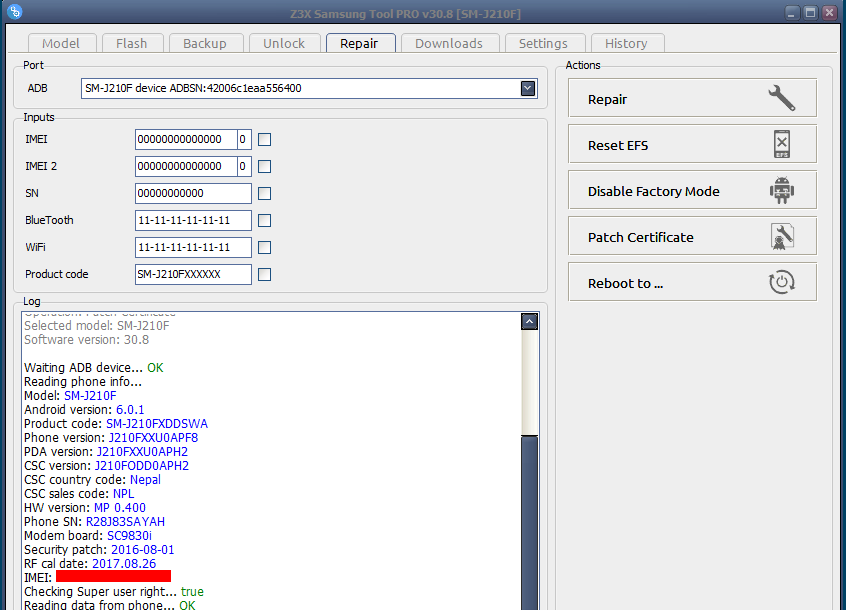Click the IMEI 2 check digit field
Screen dimensions: 846x610
(244, 167)
